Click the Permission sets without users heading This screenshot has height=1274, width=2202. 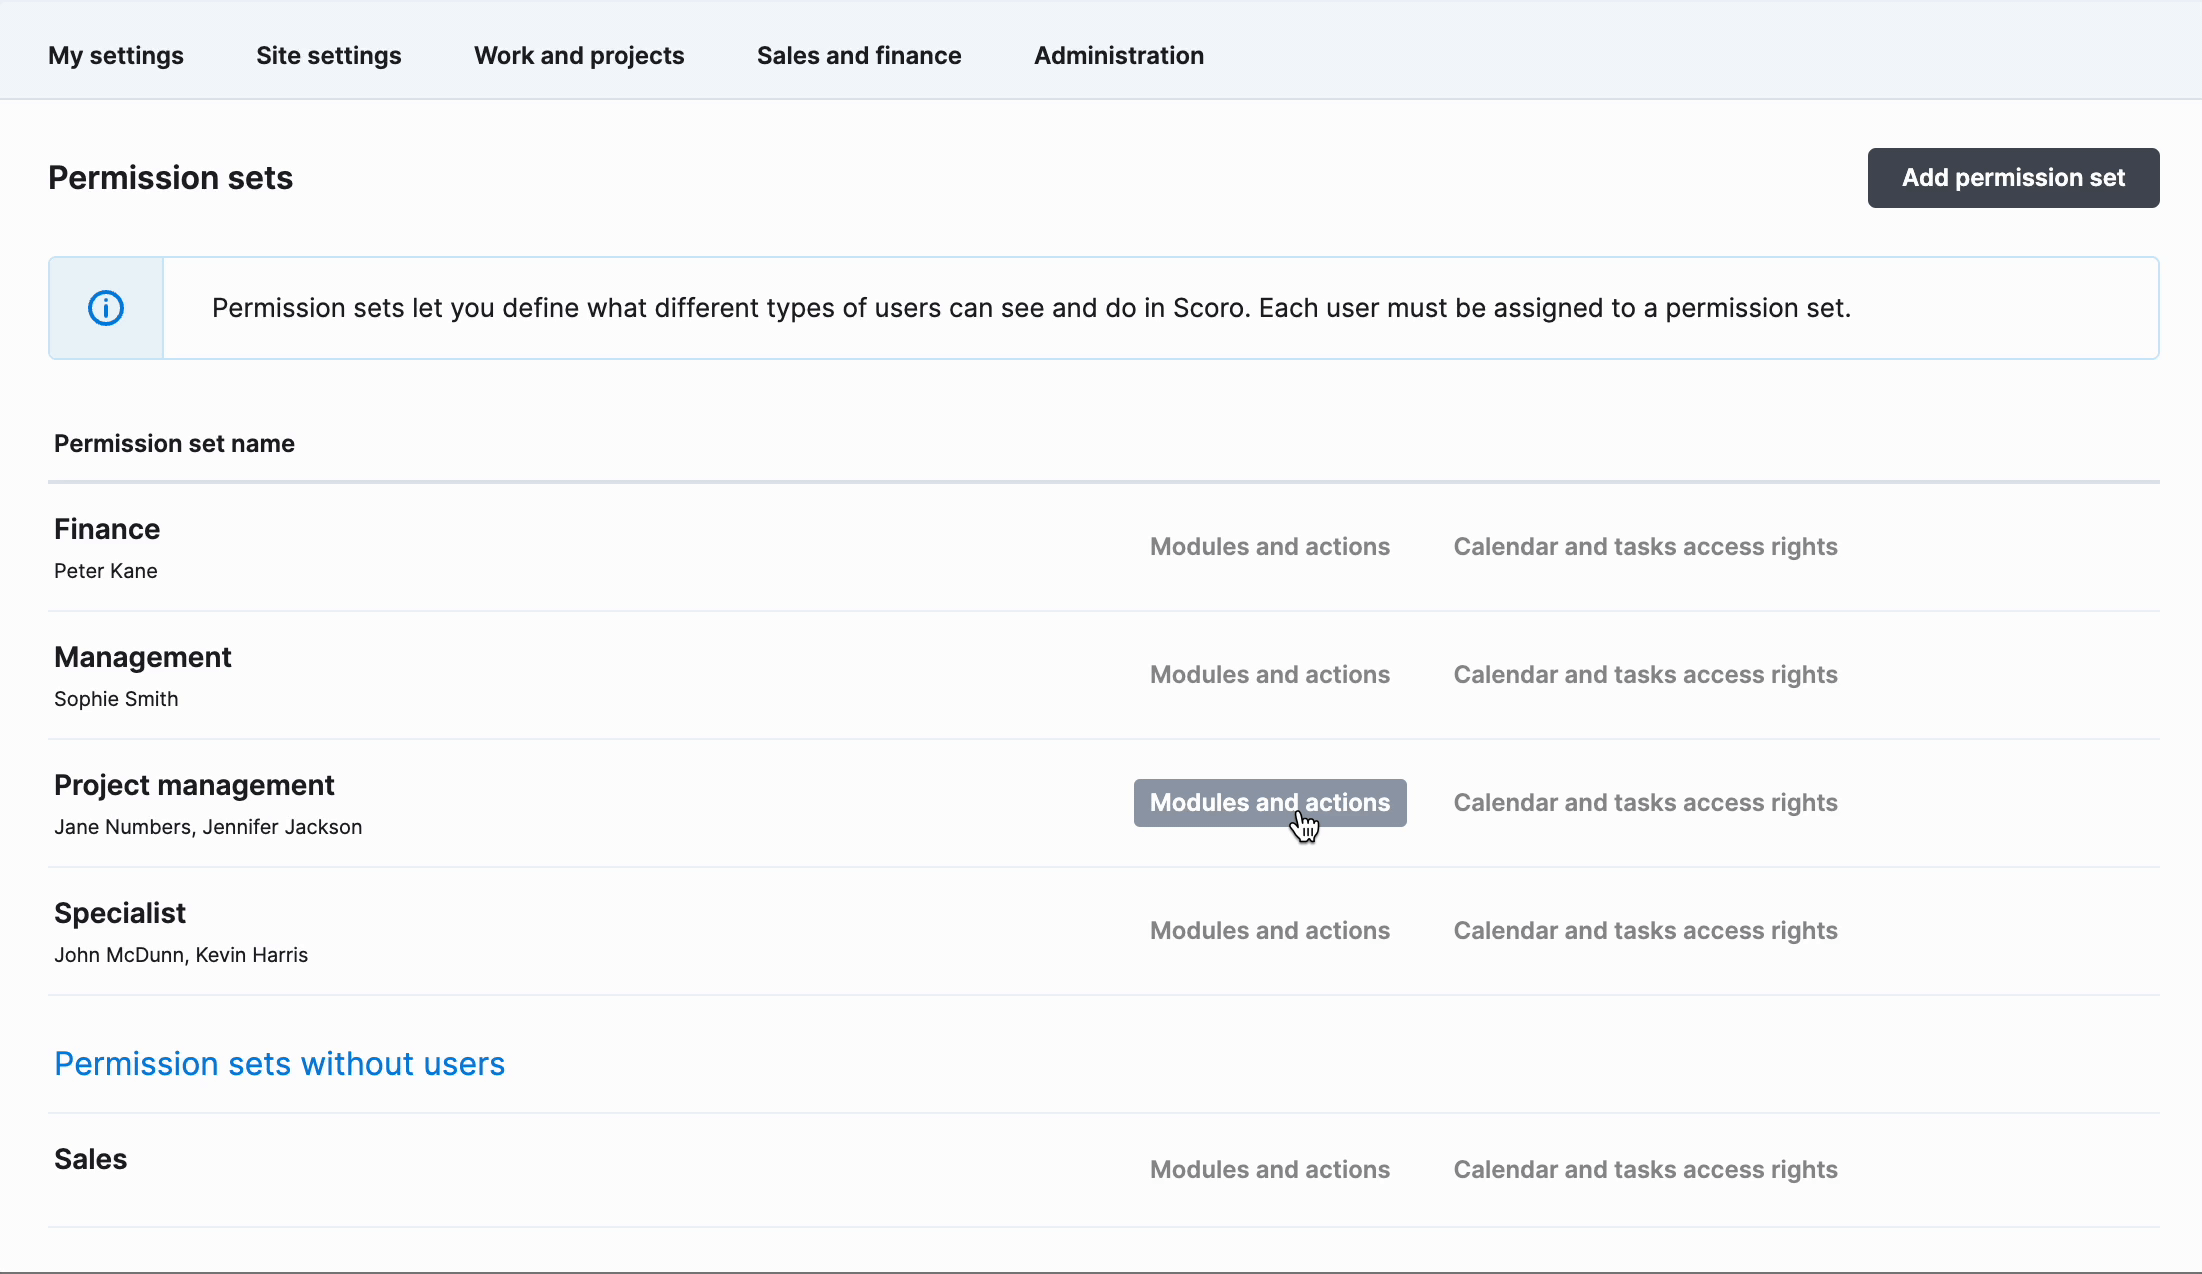pyautogui.click(x=280, y=1064)
